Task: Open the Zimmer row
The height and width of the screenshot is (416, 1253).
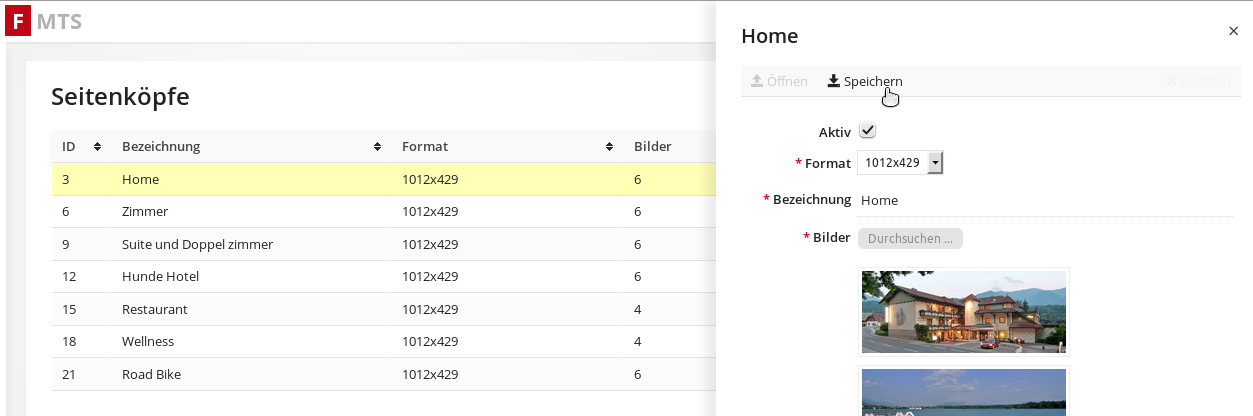Action: 145,212
